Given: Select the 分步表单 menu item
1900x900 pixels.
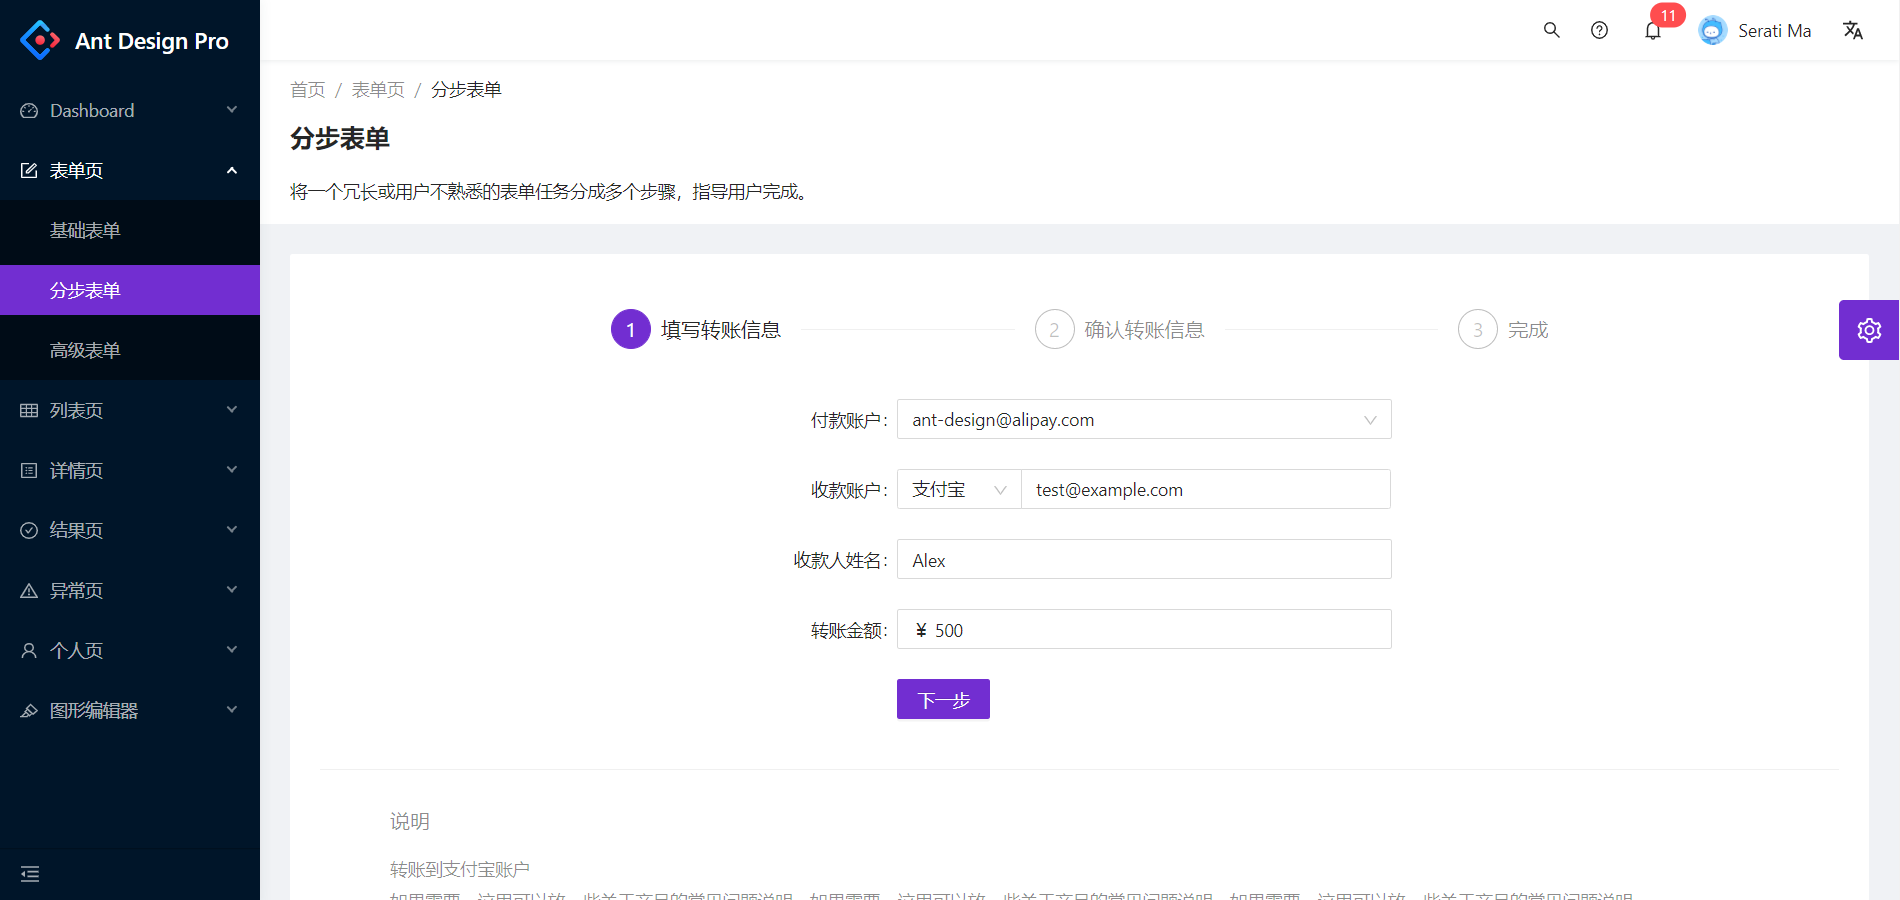Looking at the screenshot, I should click(130, 290).
